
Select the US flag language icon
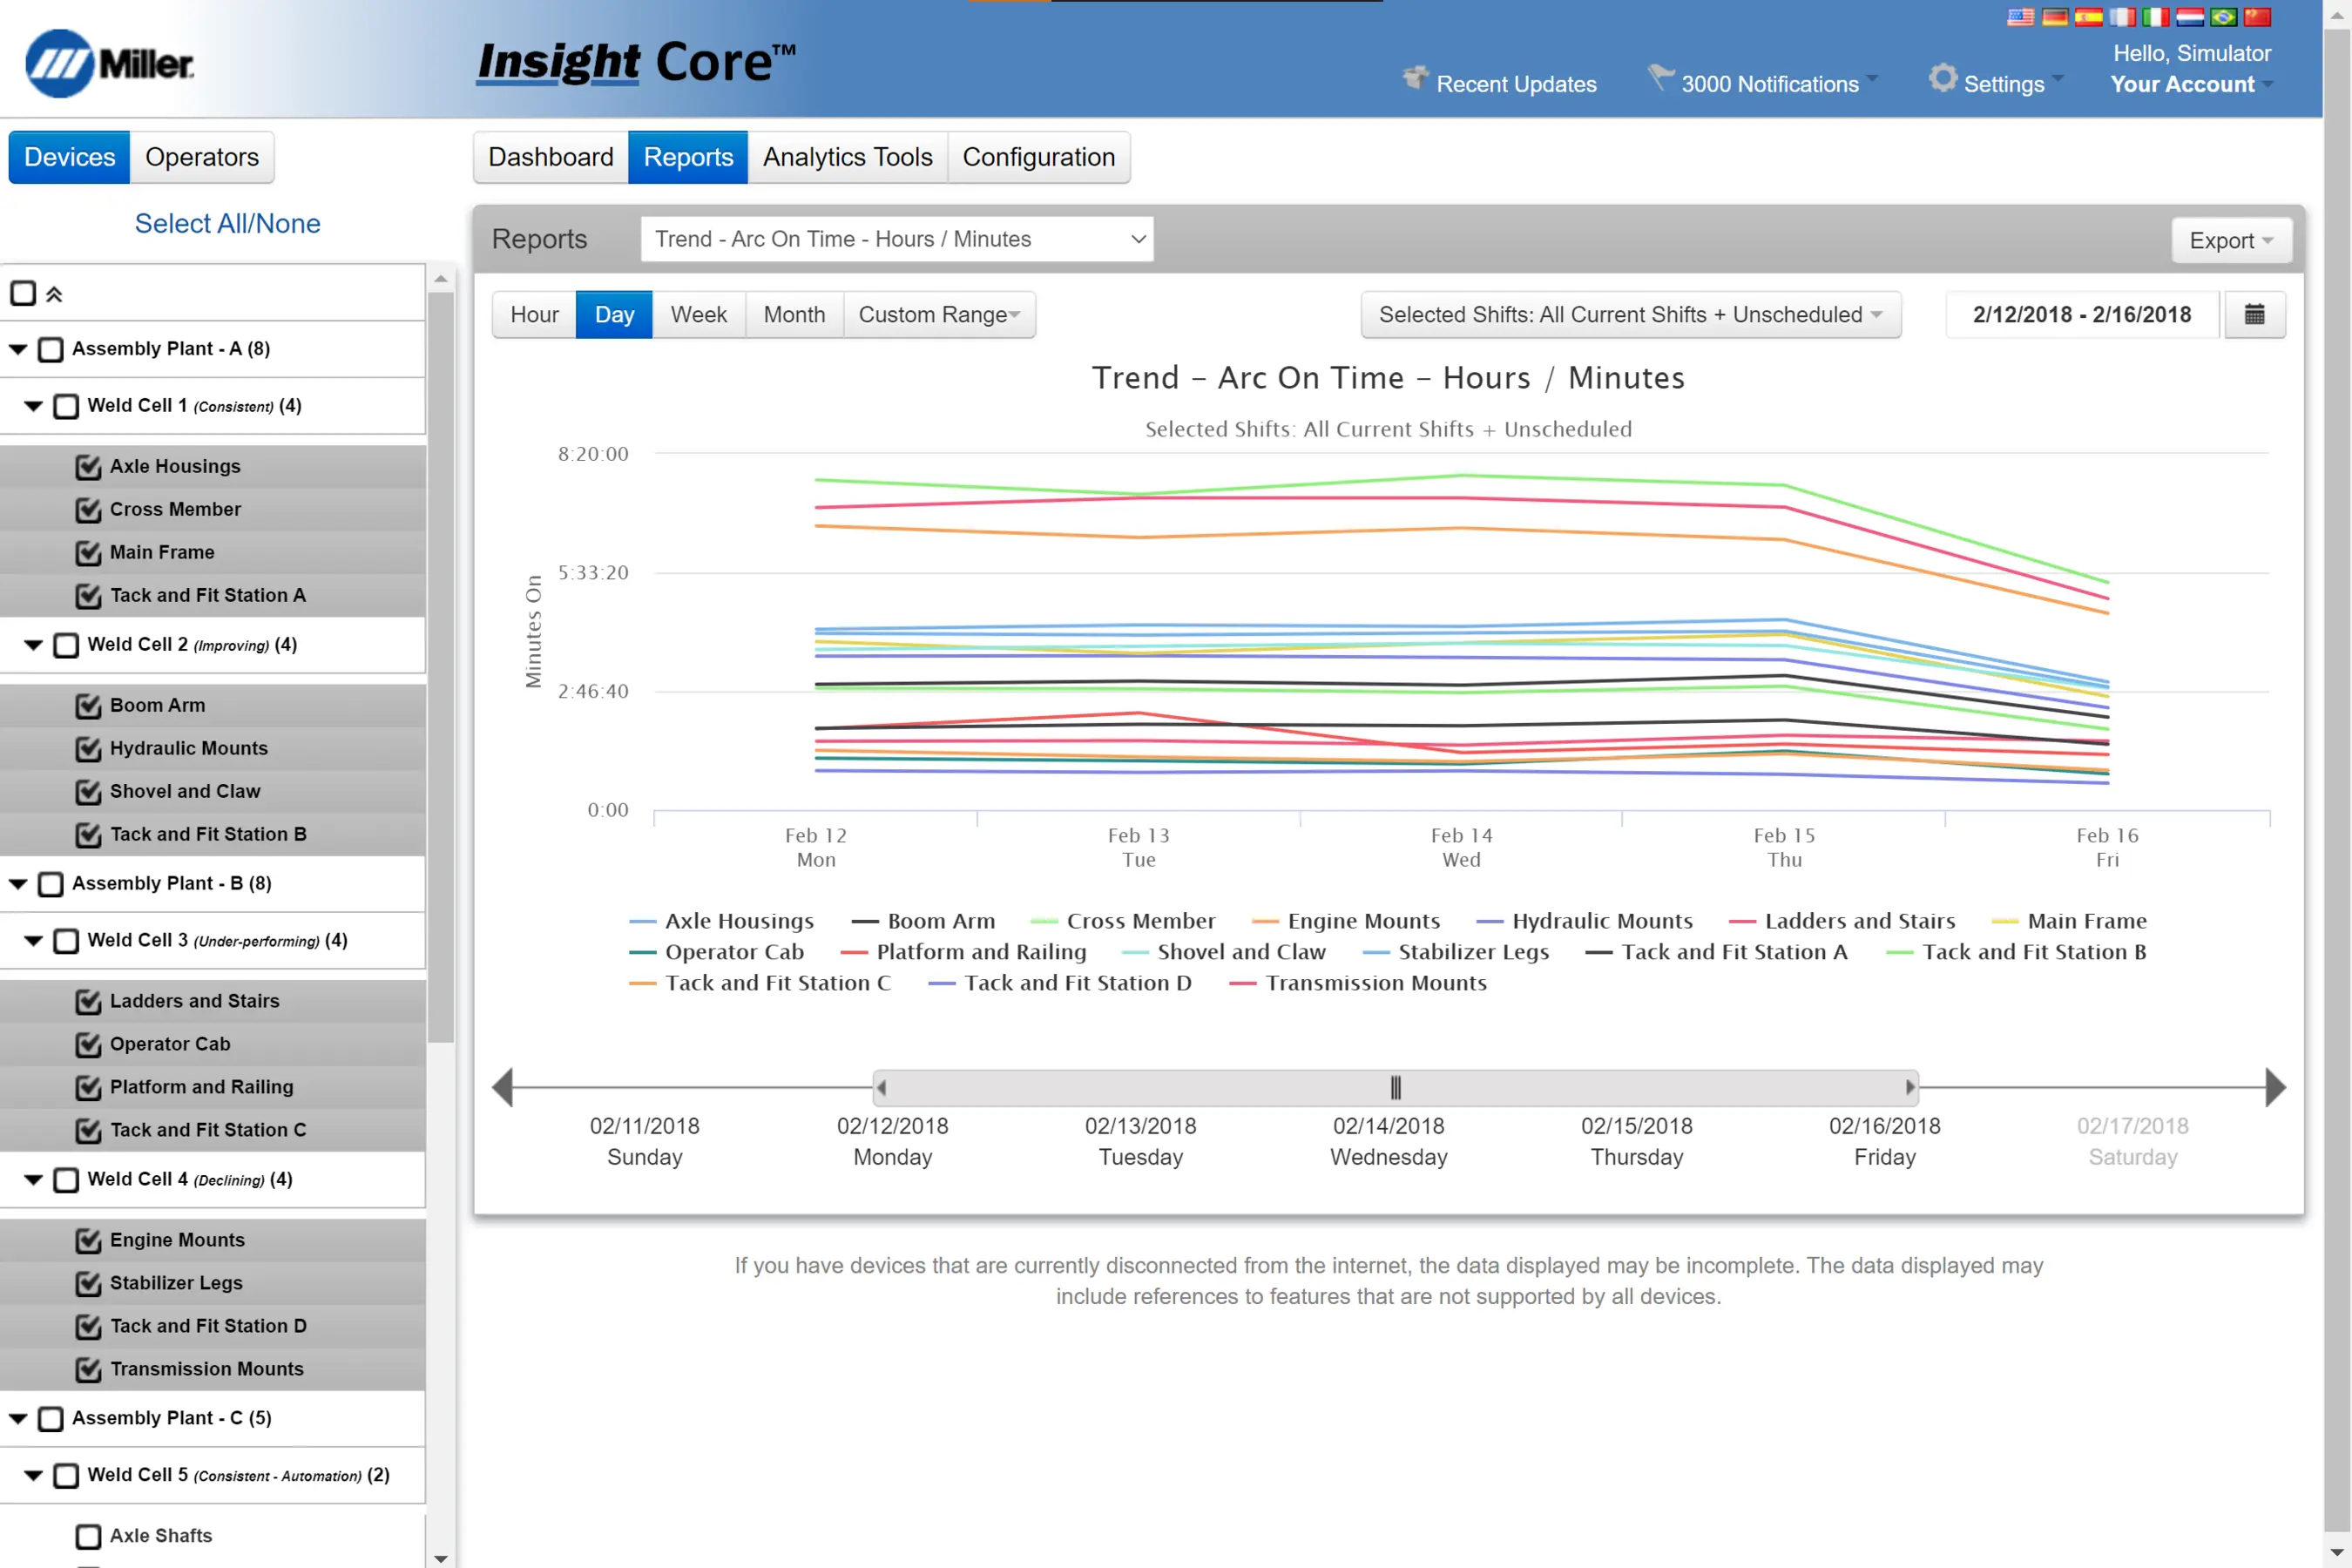point(2020,17)
